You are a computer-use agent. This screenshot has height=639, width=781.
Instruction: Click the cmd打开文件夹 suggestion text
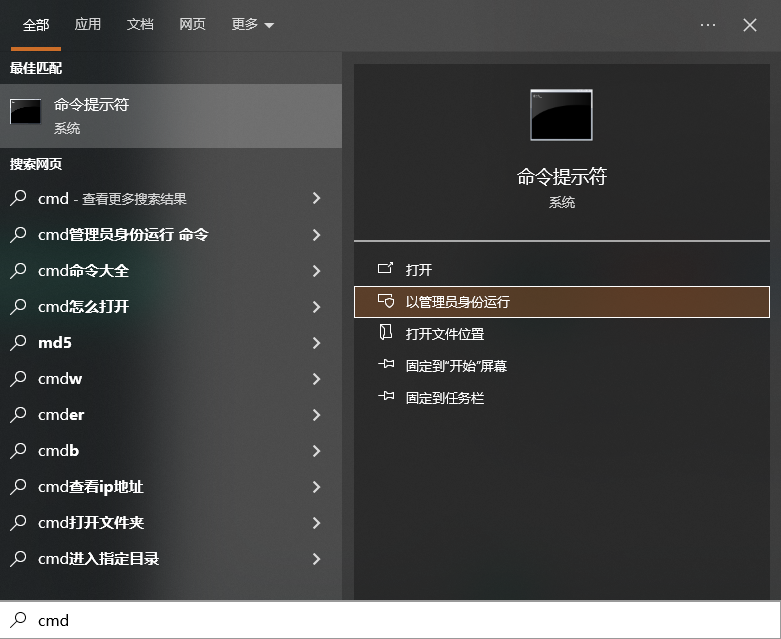pos(91,522)
